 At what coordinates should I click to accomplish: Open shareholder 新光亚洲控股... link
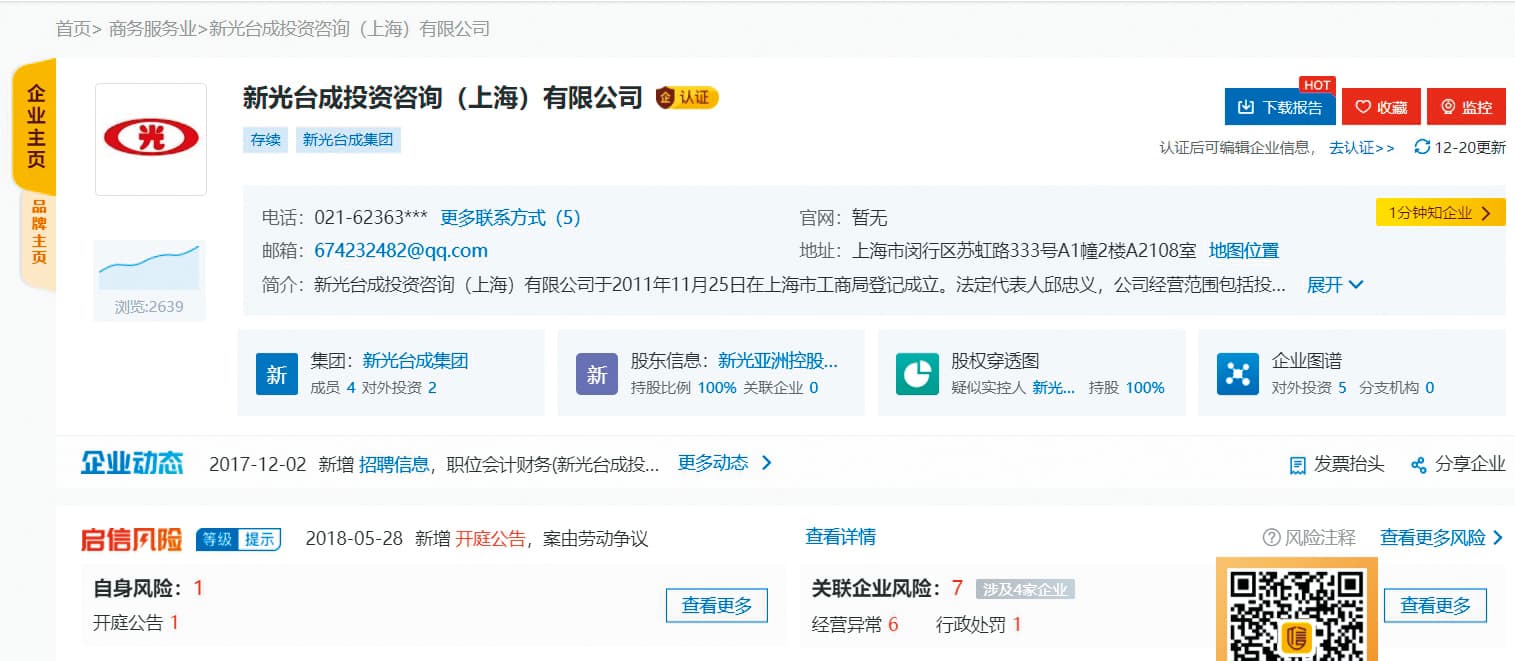778,361
